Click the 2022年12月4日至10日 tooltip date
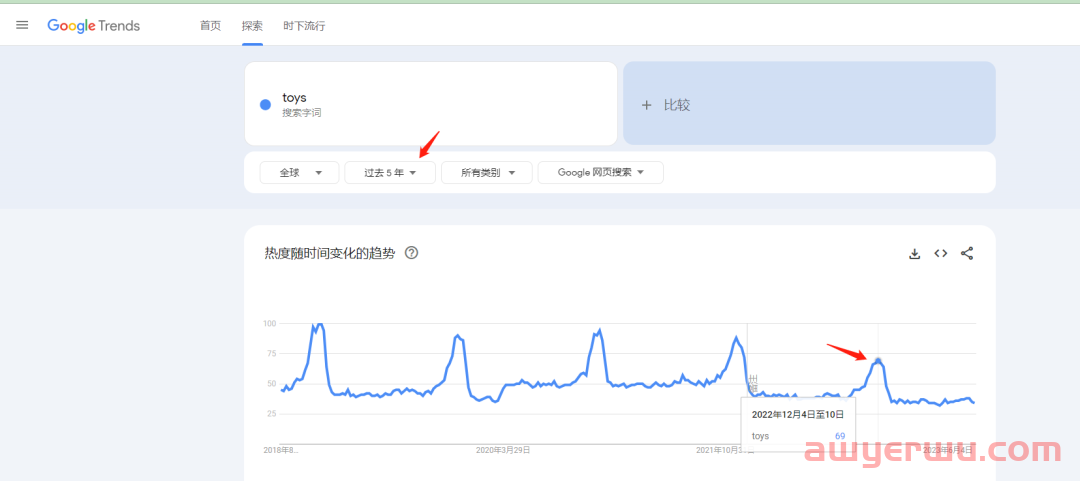This screenshot has height=481, width=1080. point(798,415)
